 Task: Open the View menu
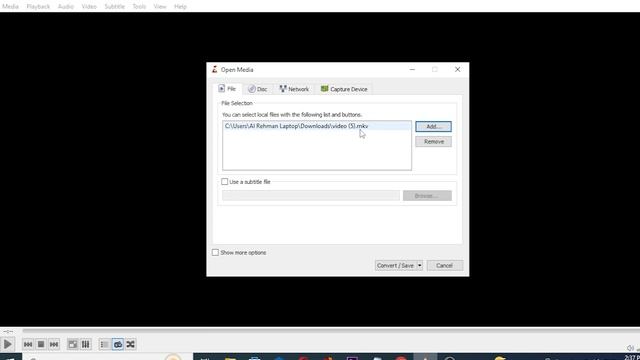(160, 7)
